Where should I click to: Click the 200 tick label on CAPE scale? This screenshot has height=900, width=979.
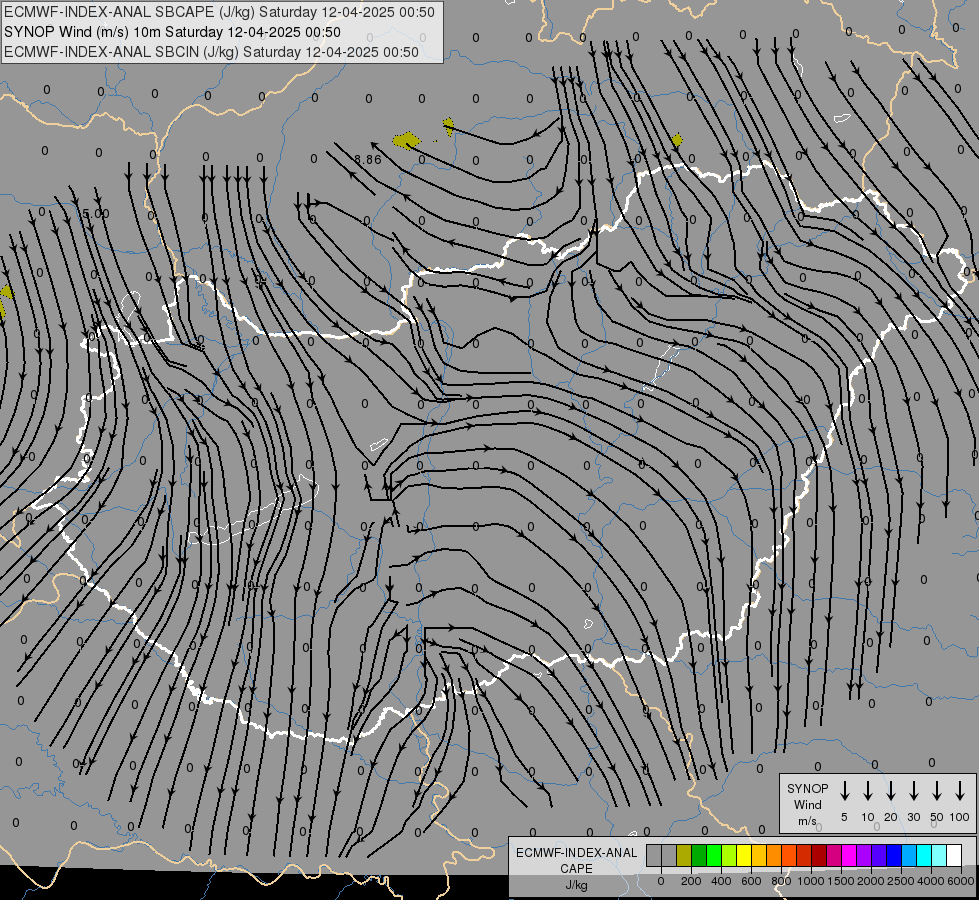tap(691, 881)
